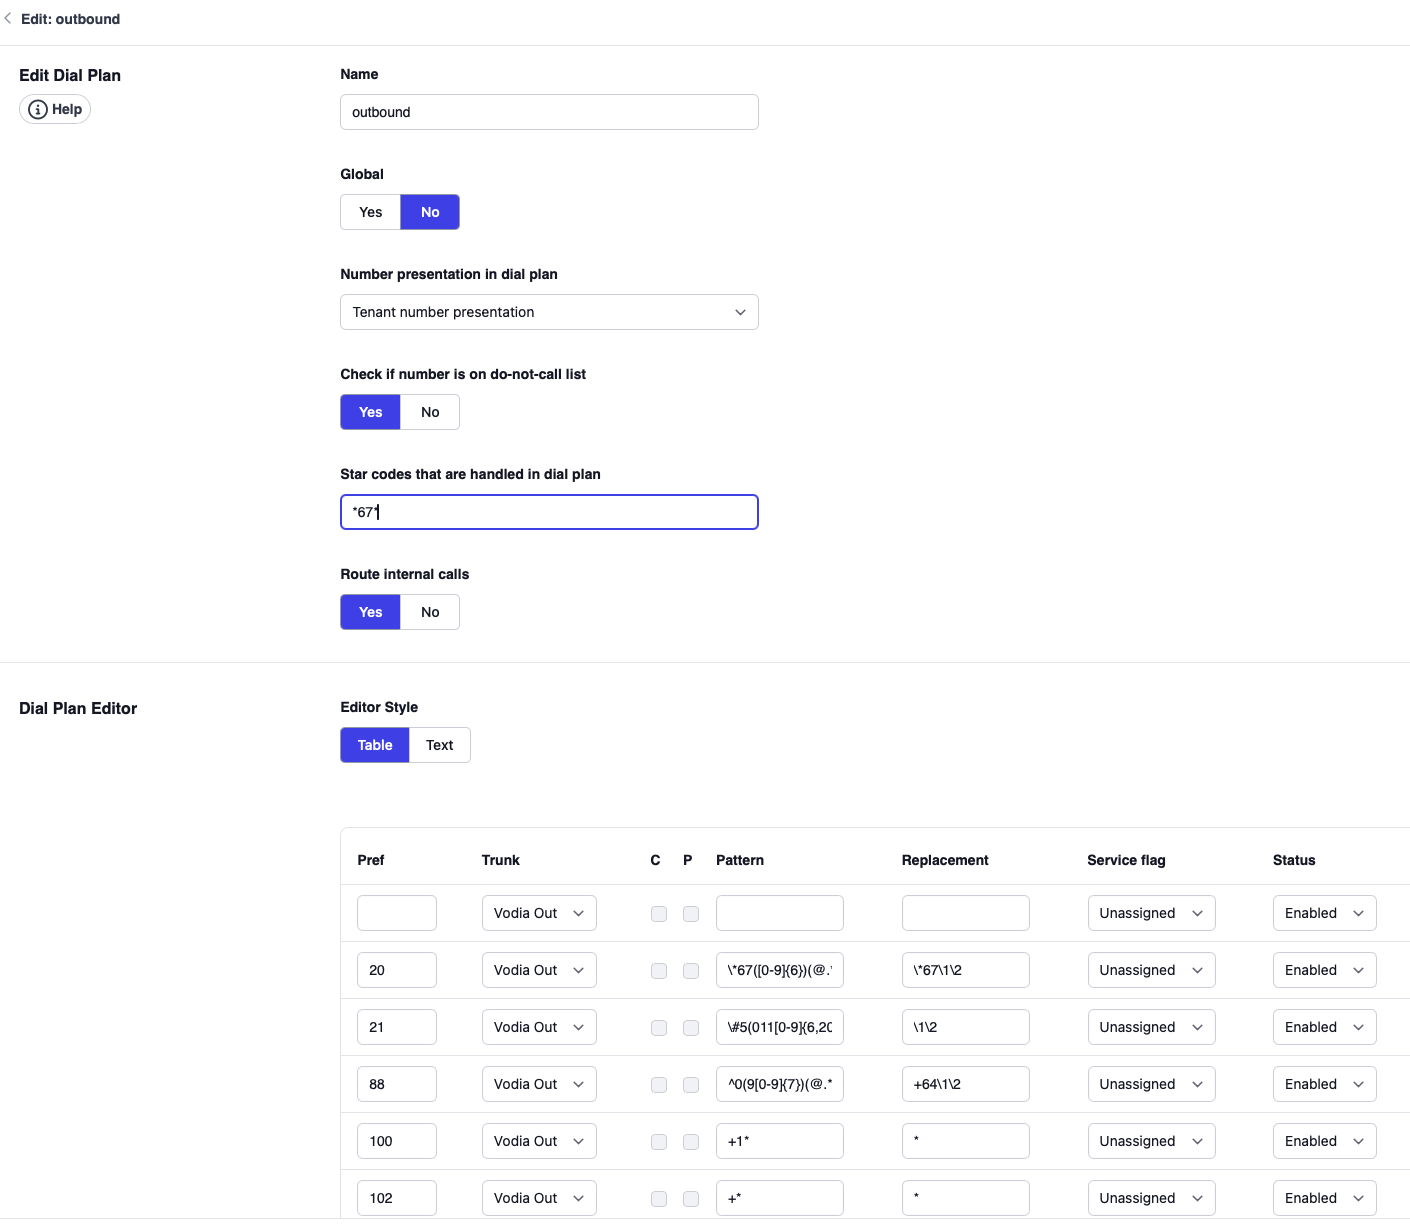The image size is (1410, 1224).
Task: Set Global to Yes
Action: tap(370, 212)
